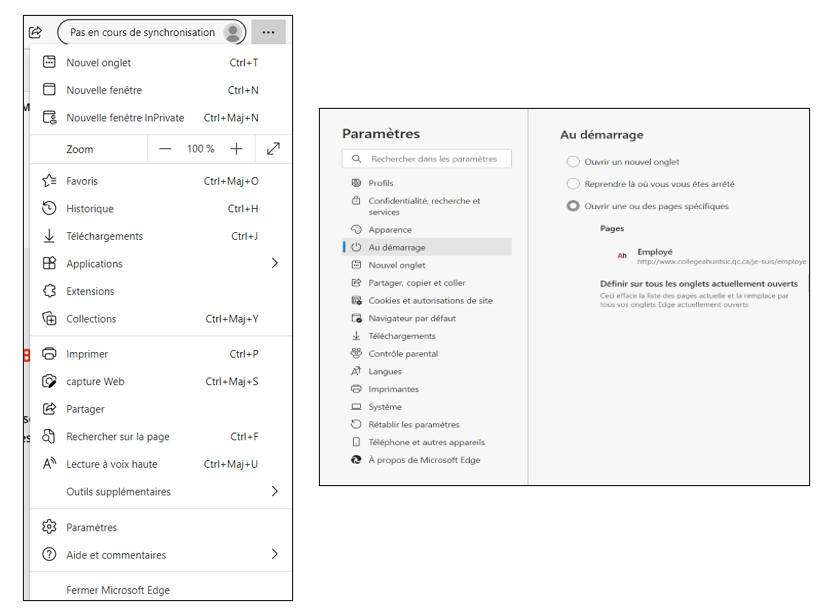The height and width of the screenshot is (611, 829).
Task: Click the Employé page favicon
Action: tap(621, 257)
